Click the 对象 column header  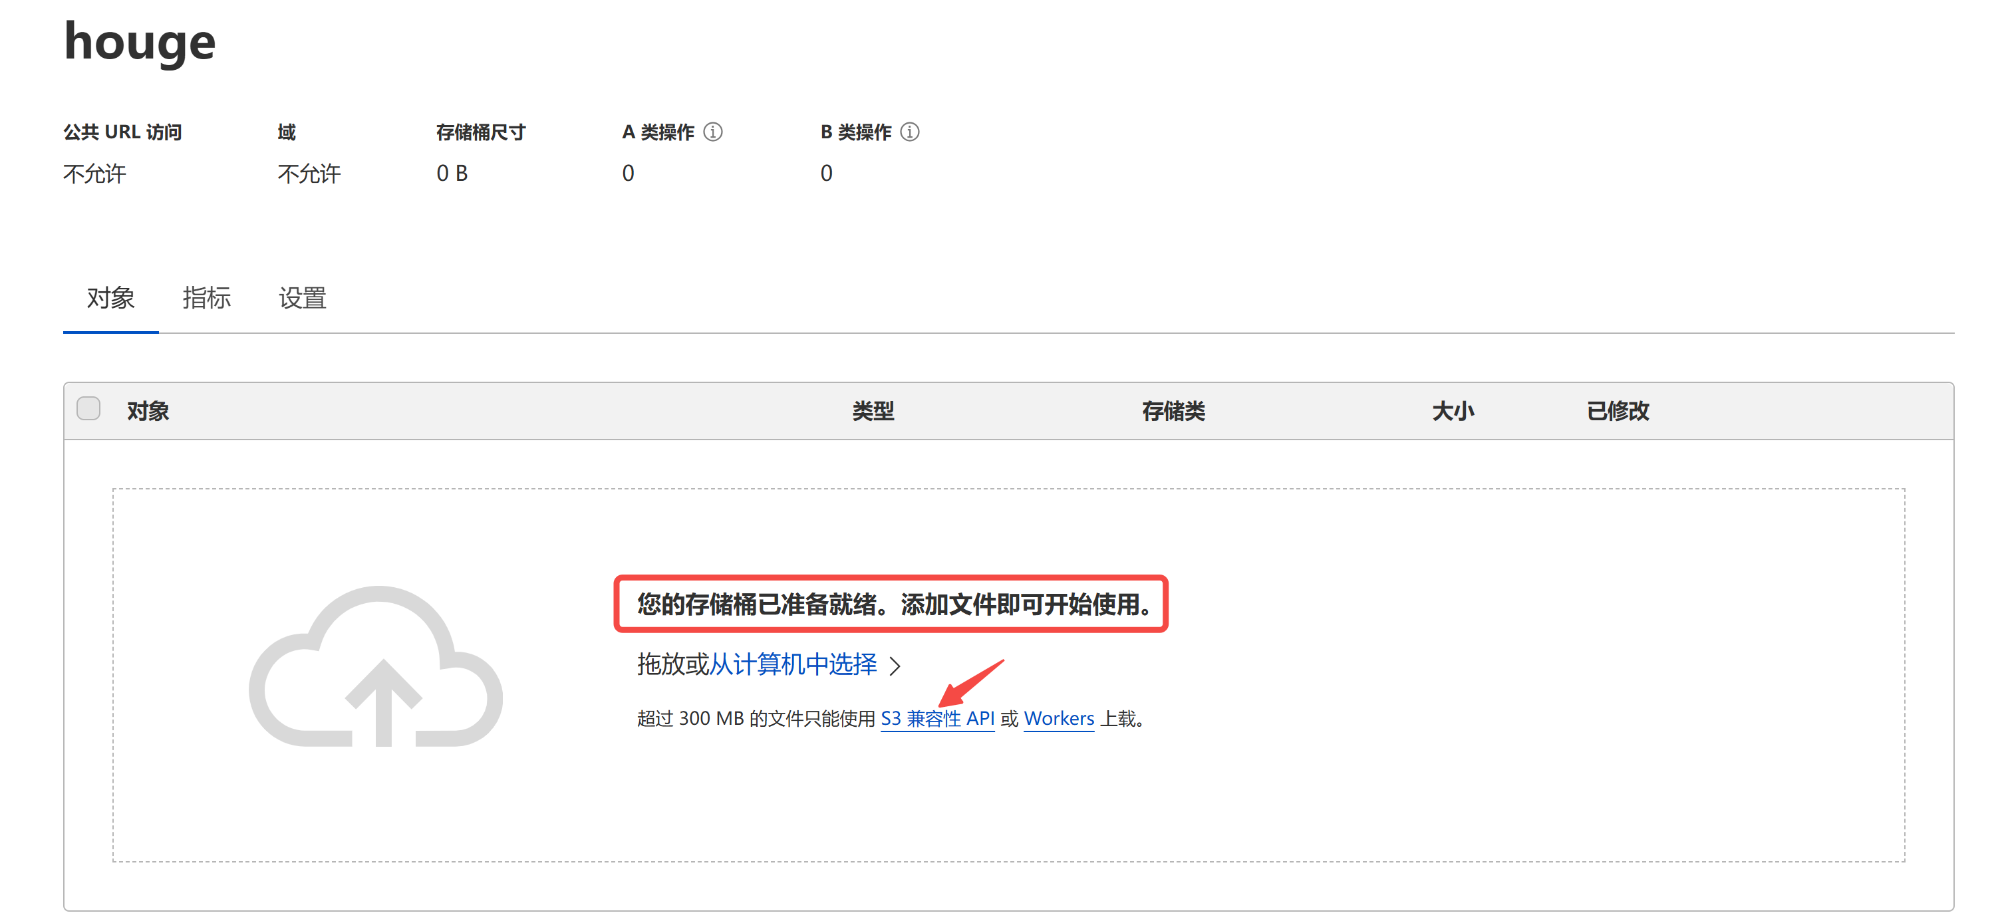tap(148, 411)
